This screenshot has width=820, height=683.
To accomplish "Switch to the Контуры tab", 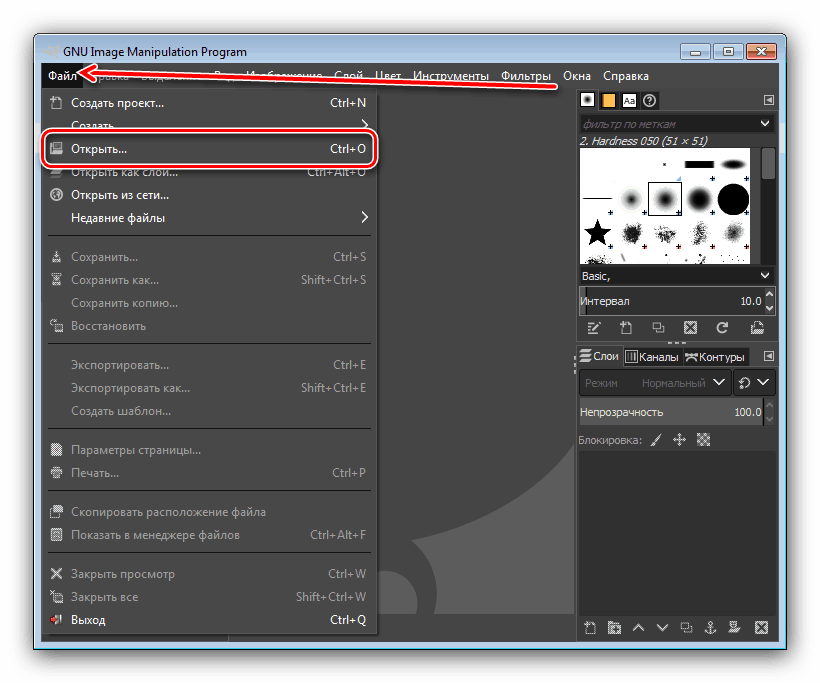I will (x=715, y=357).
